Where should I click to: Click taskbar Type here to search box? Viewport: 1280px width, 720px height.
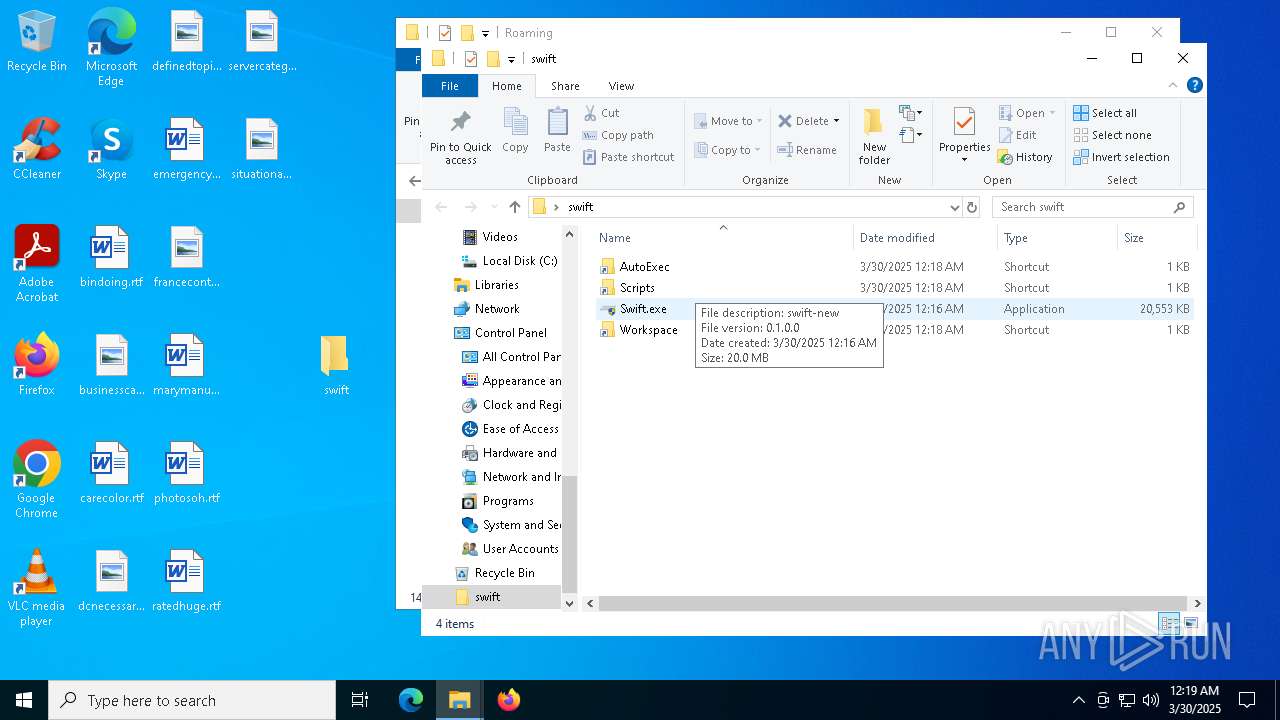(192, 700)
